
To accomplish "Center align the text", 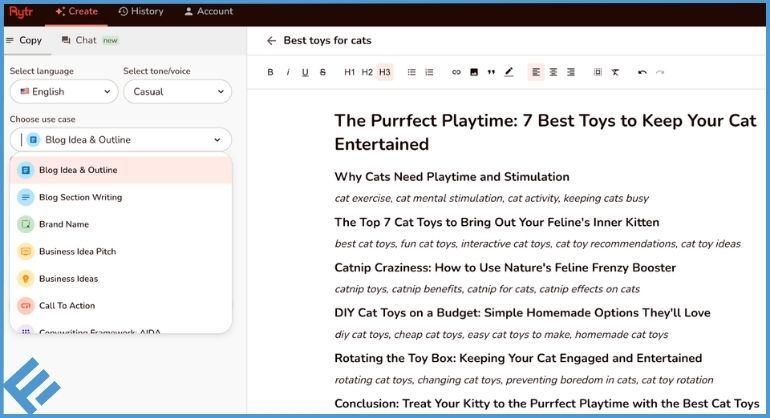I will coord(553,72).
